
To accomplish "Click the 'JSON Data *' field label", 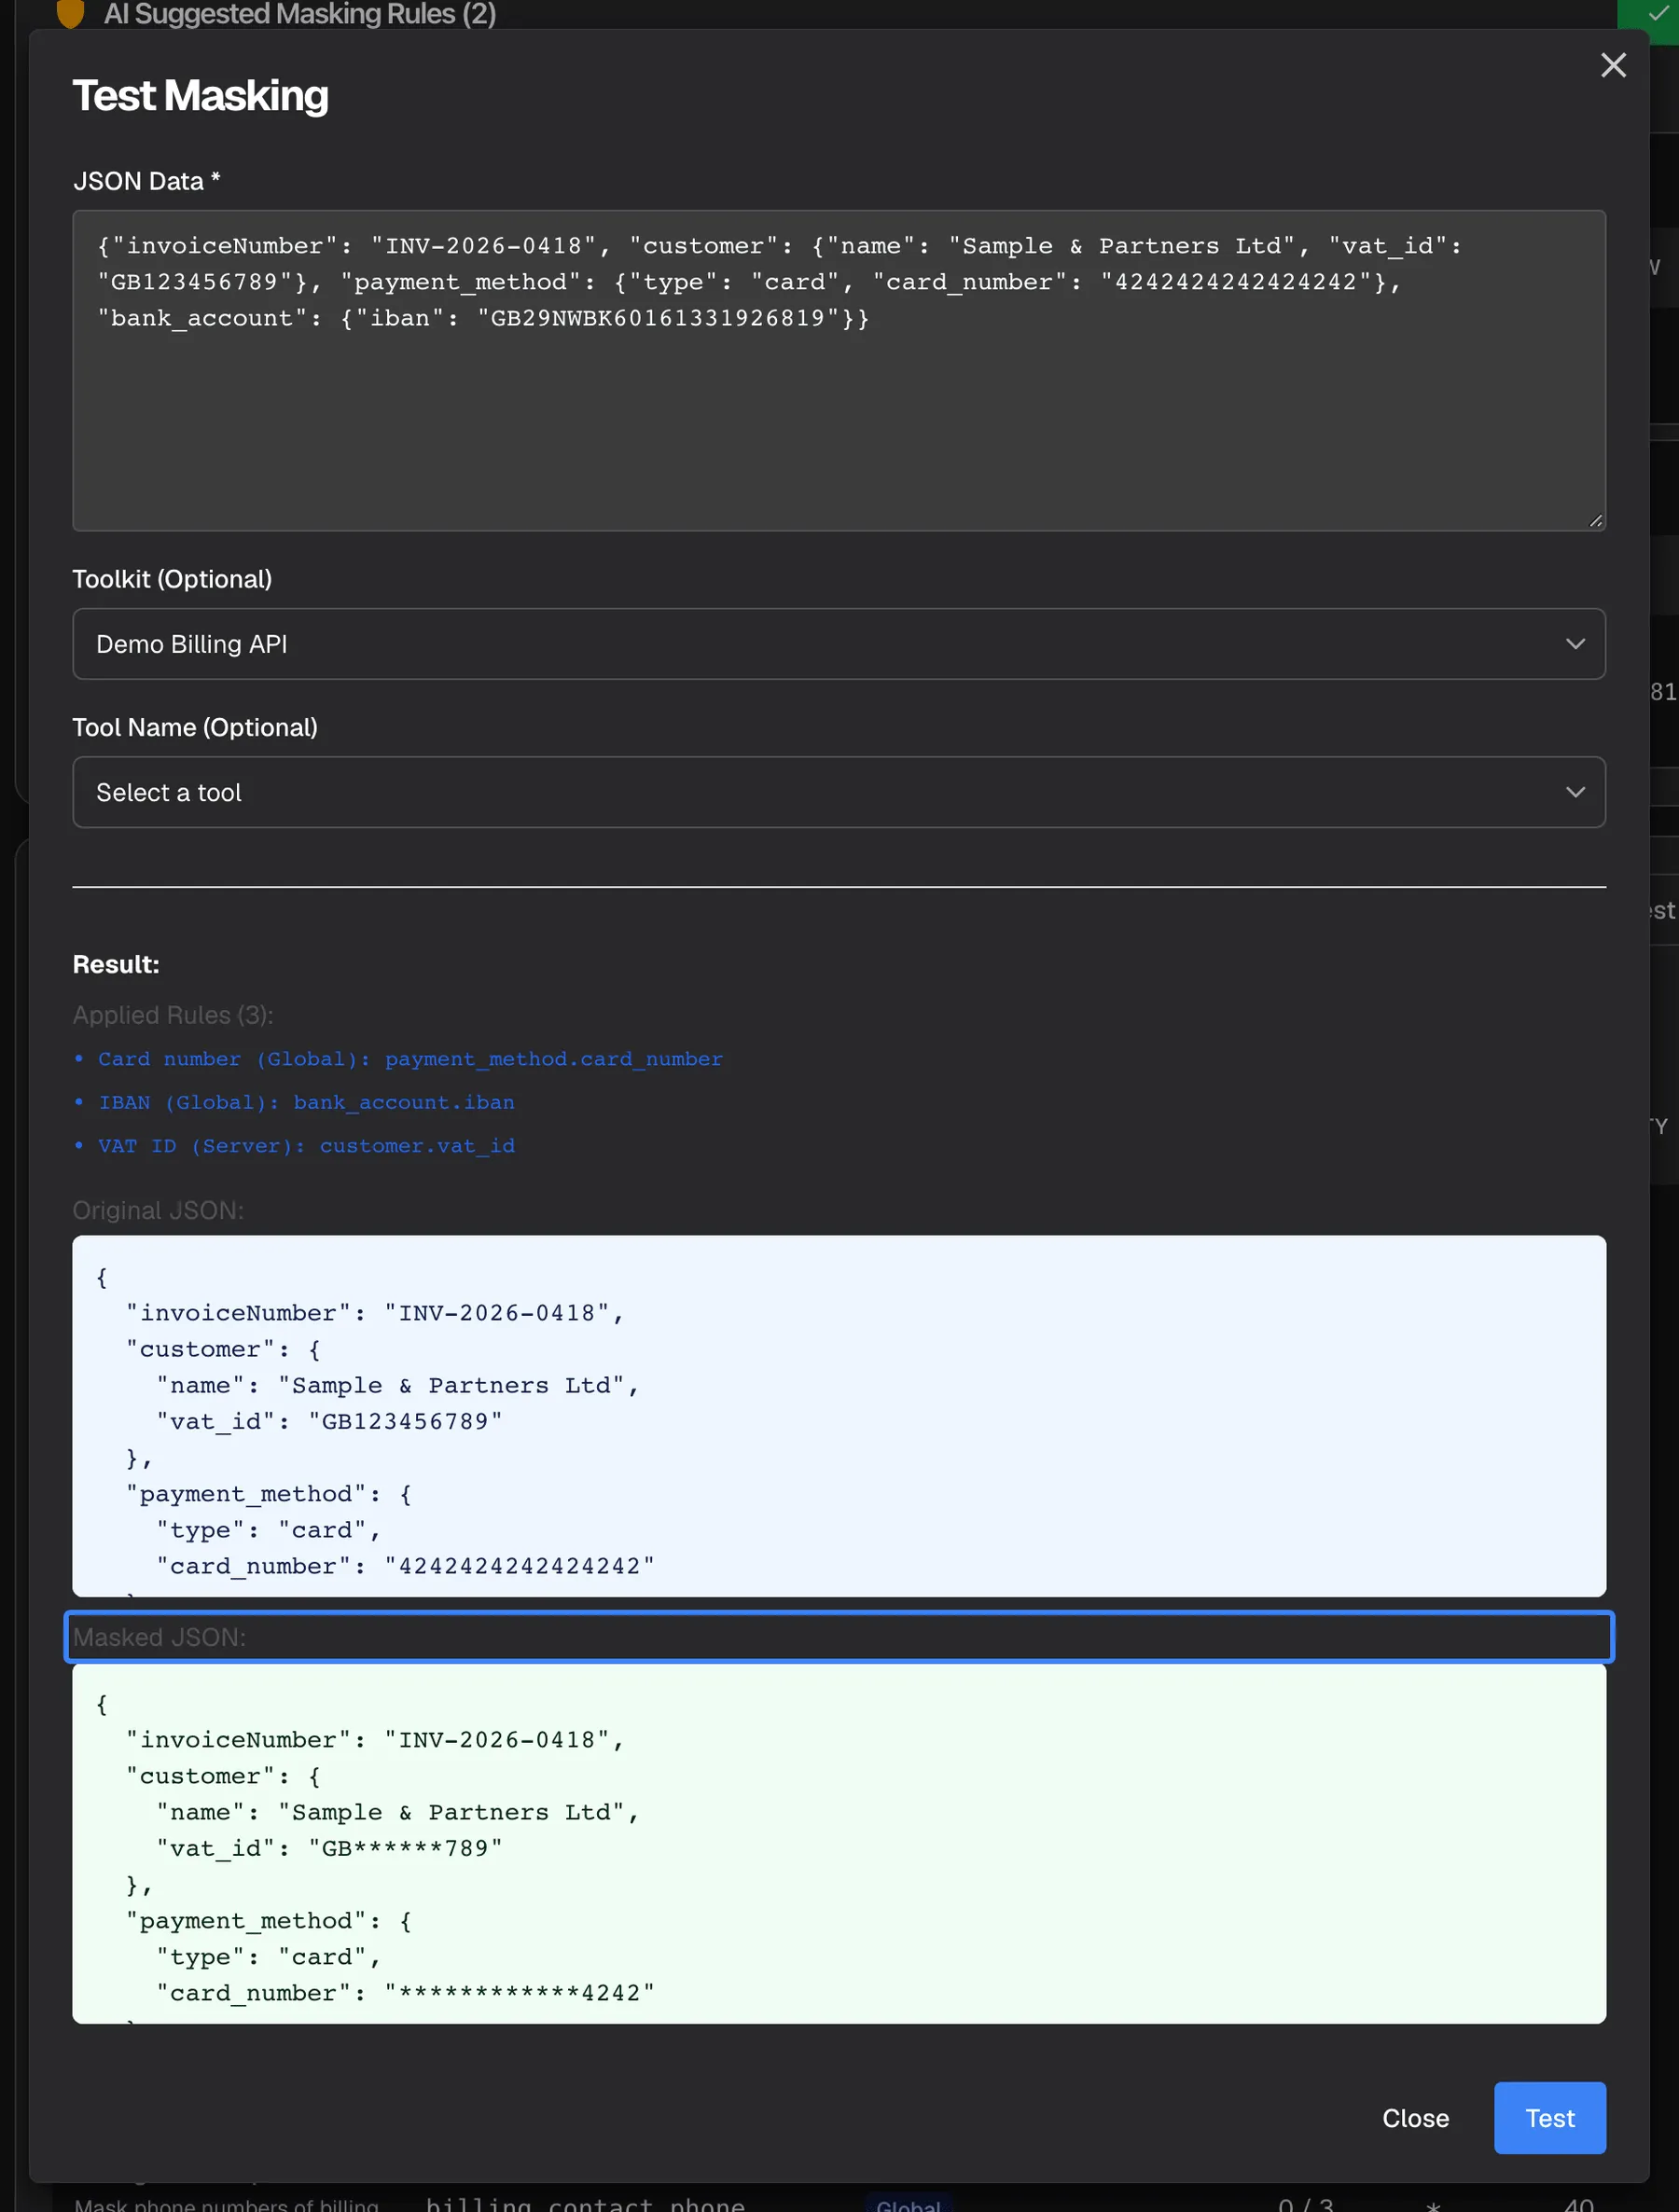I will click(x=146, y=181).
